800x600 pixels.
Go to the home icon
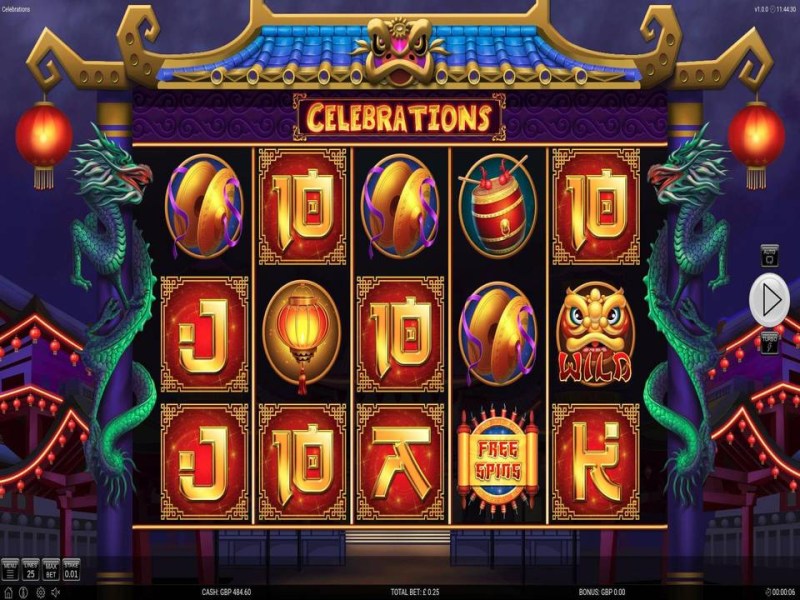[x=8, y=592]
